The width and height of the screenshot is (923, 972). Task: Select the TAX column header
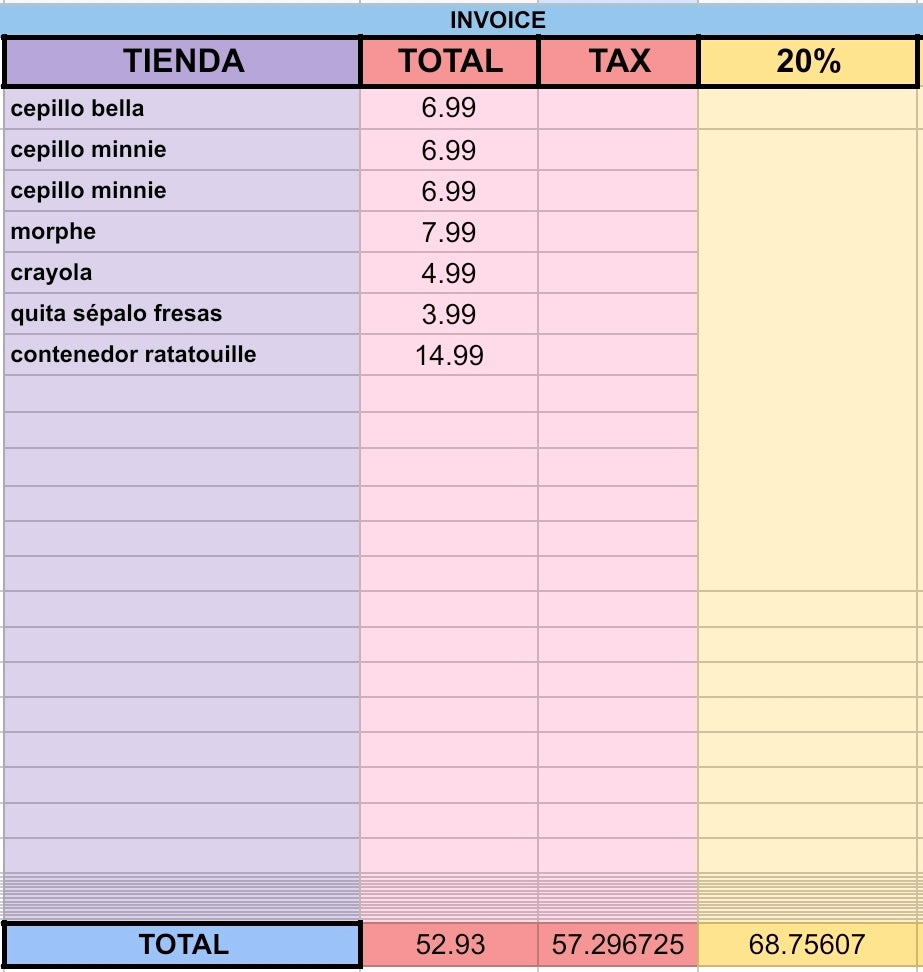click(618, 61)
